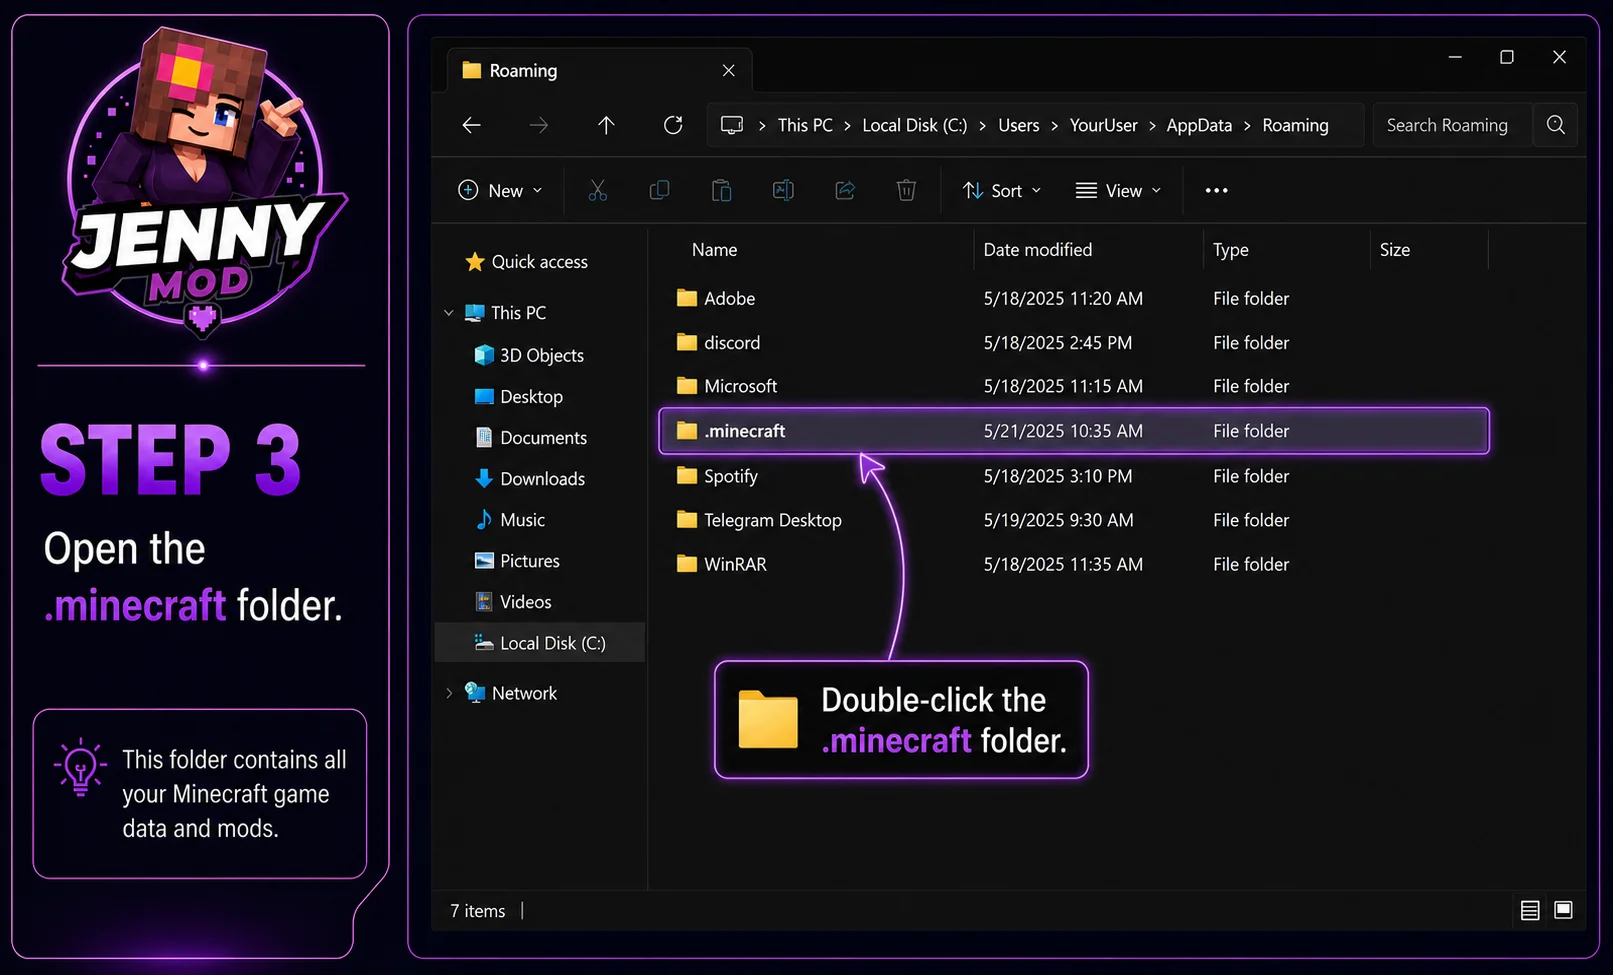1613x975 pixels.
Task: Open Quick access in the sidebar
Action: point(527,262)
